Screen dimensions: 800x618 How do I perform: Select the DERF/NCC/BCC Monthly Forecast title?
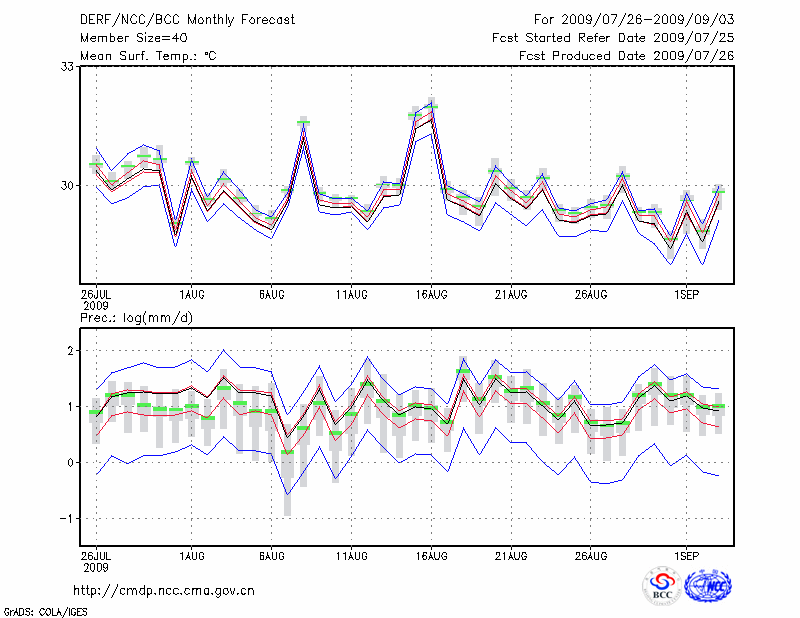point(186,19)
